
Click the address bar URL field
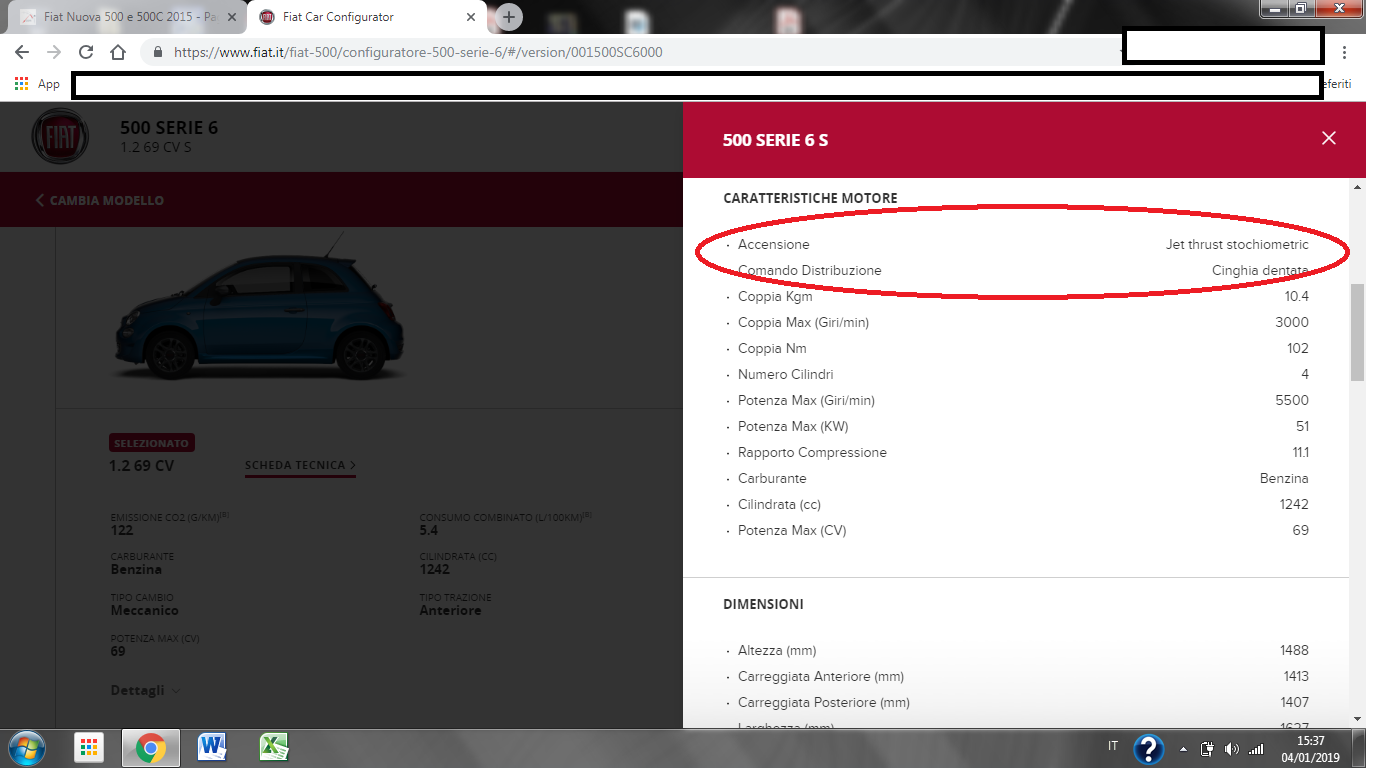[x=600, y=52]
